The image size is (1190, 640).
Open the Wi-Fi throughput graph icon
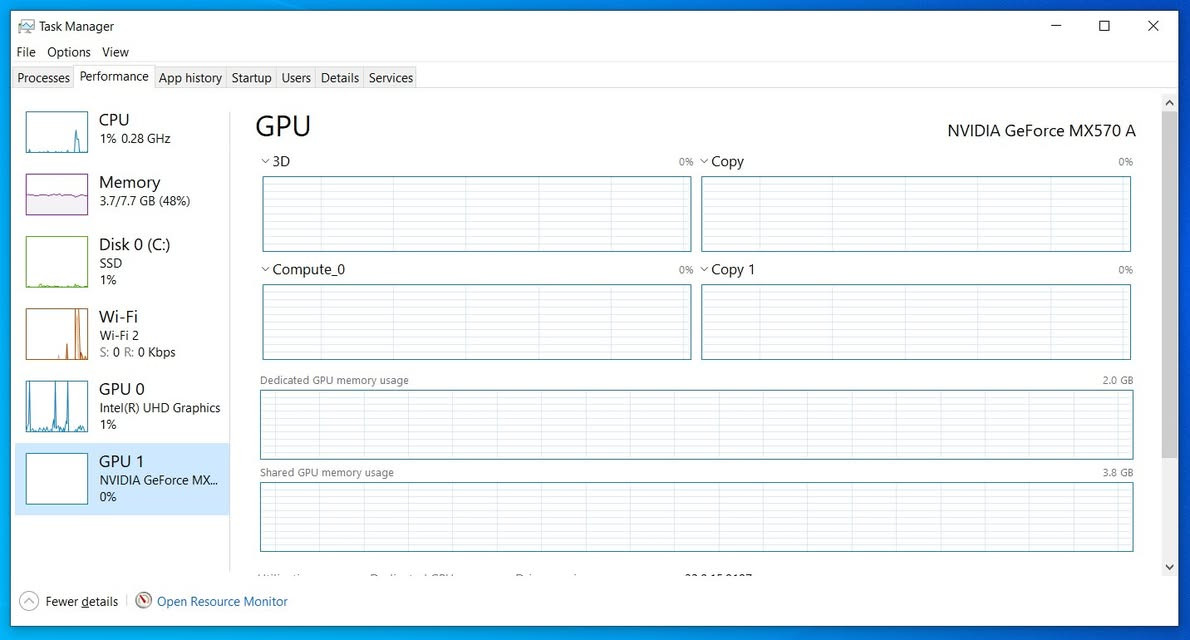click(57, 334)
